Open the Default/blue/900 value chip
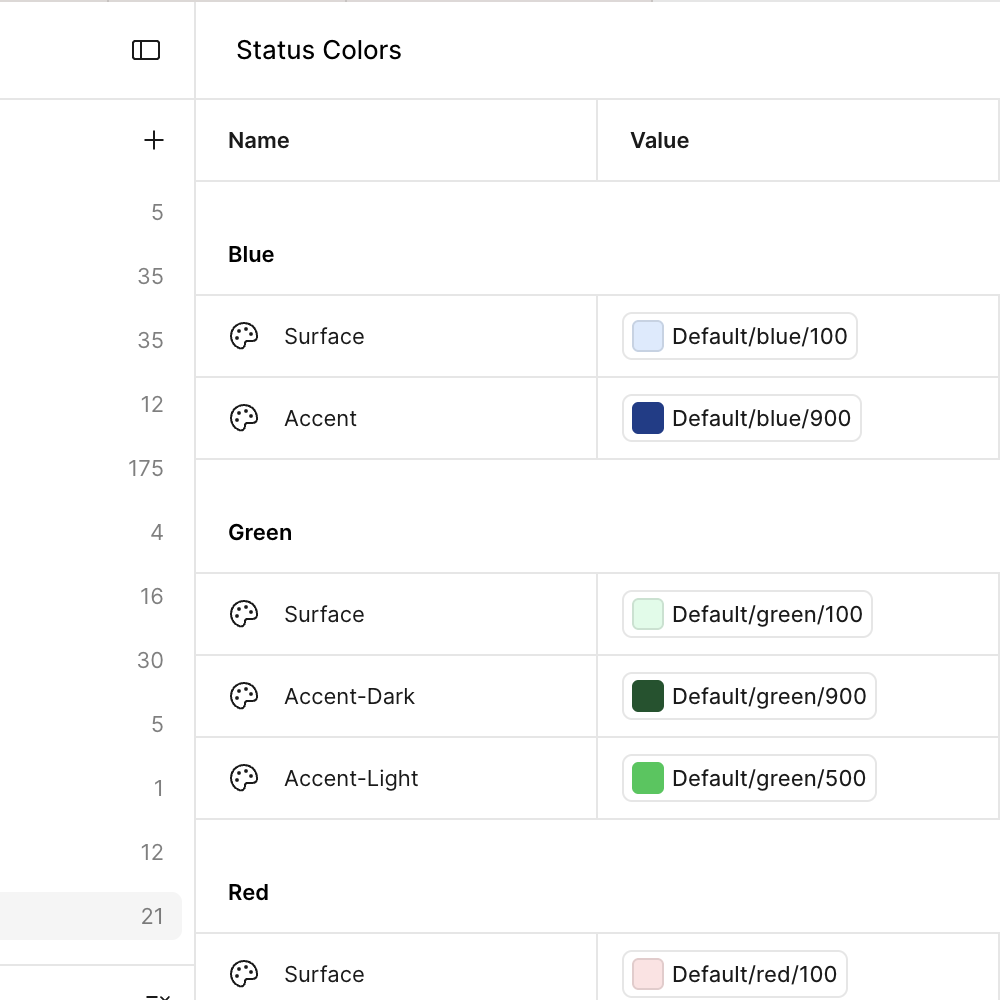 [x=742, y=418]
